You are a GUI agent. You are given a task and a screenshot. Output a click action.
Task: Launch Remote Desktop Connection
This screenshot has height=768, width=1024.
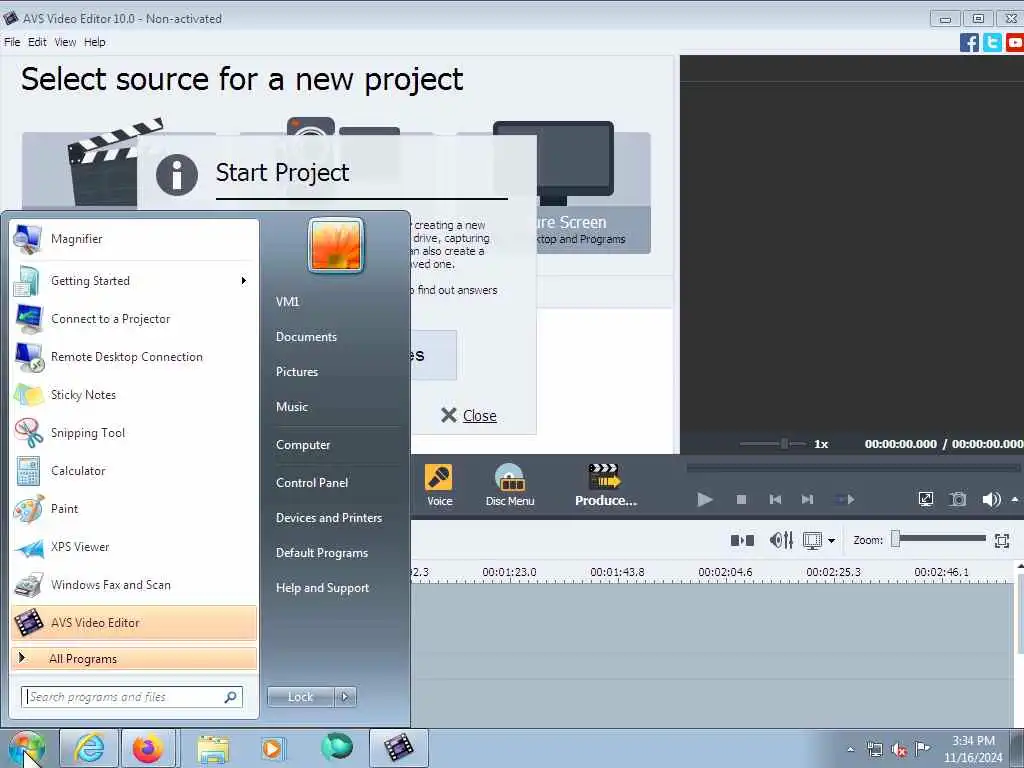tap(134, 357)
